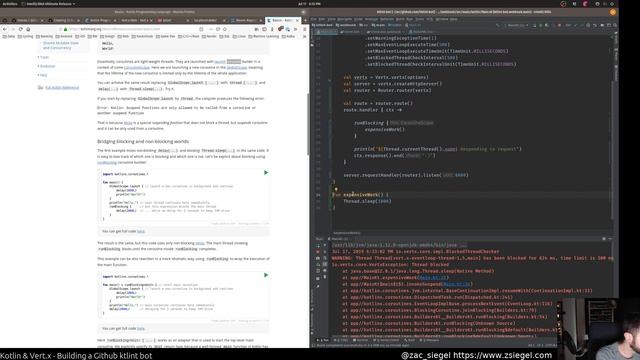Select first editor tab in IntelliJ

coord(327,32)
